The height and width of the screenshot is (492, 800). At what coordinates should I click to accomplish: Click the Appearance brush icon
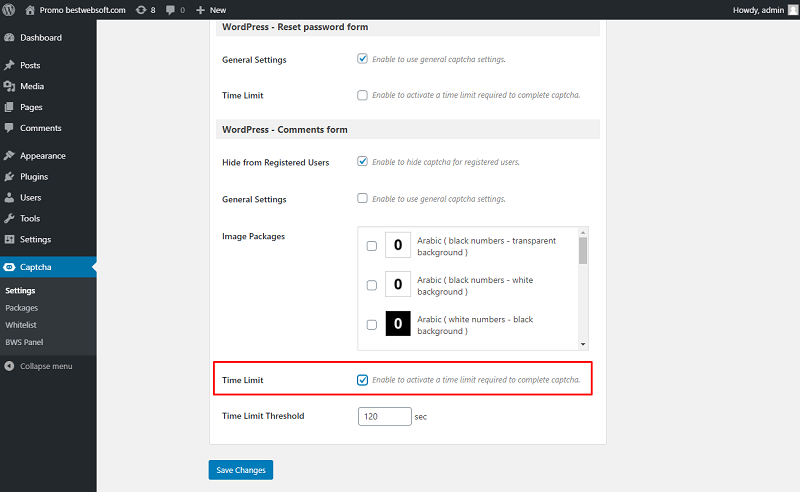[9, 155]
